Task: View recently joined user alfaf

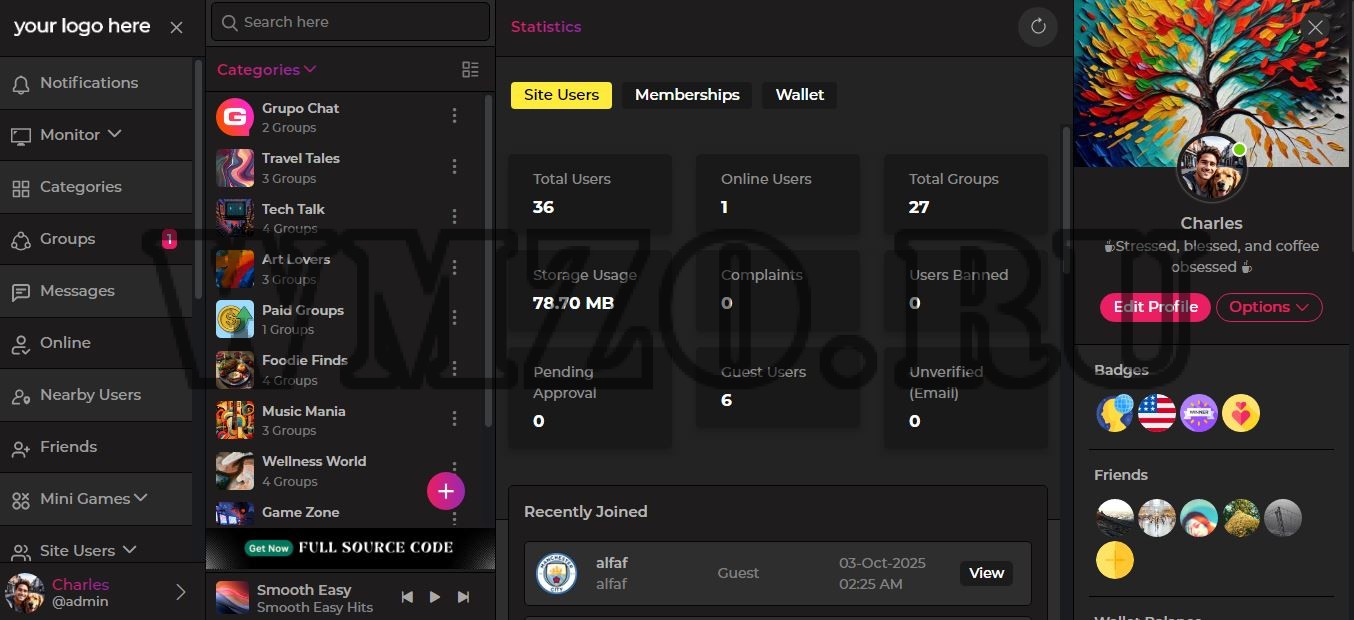Action: (x=986, y=573)
